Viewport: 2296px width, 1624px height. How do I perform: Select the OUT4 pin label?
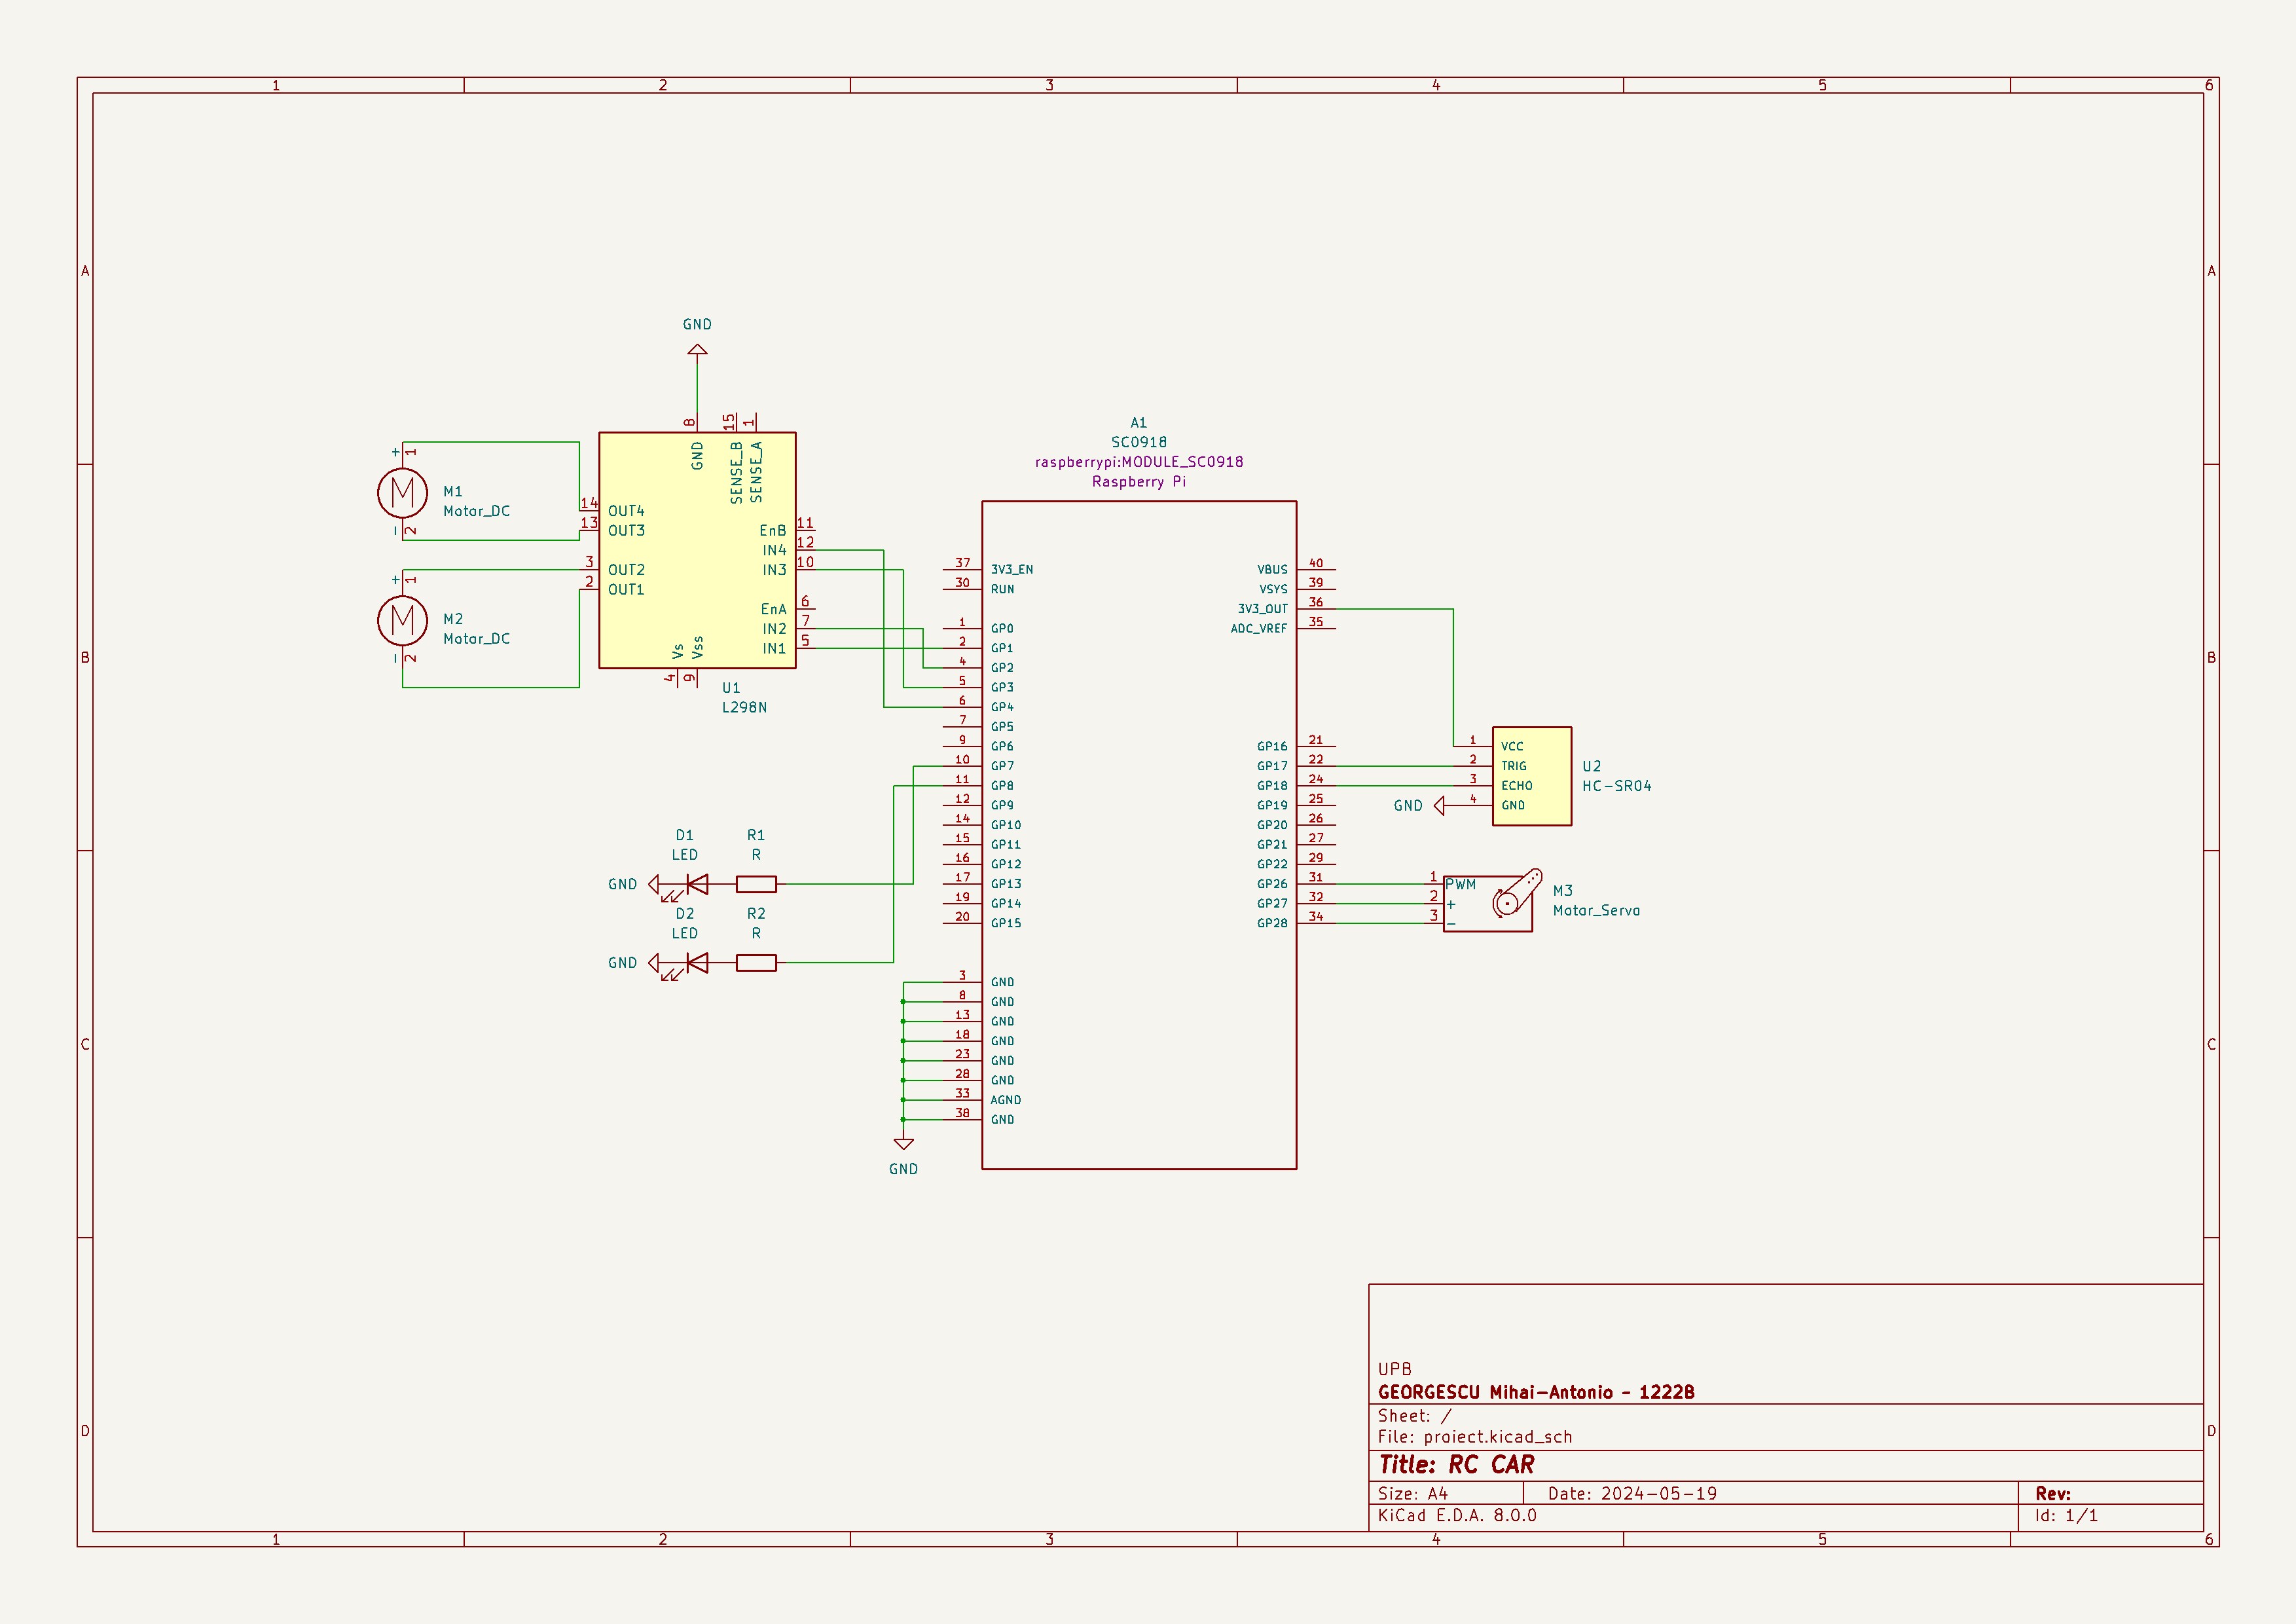tap(626, 511)
